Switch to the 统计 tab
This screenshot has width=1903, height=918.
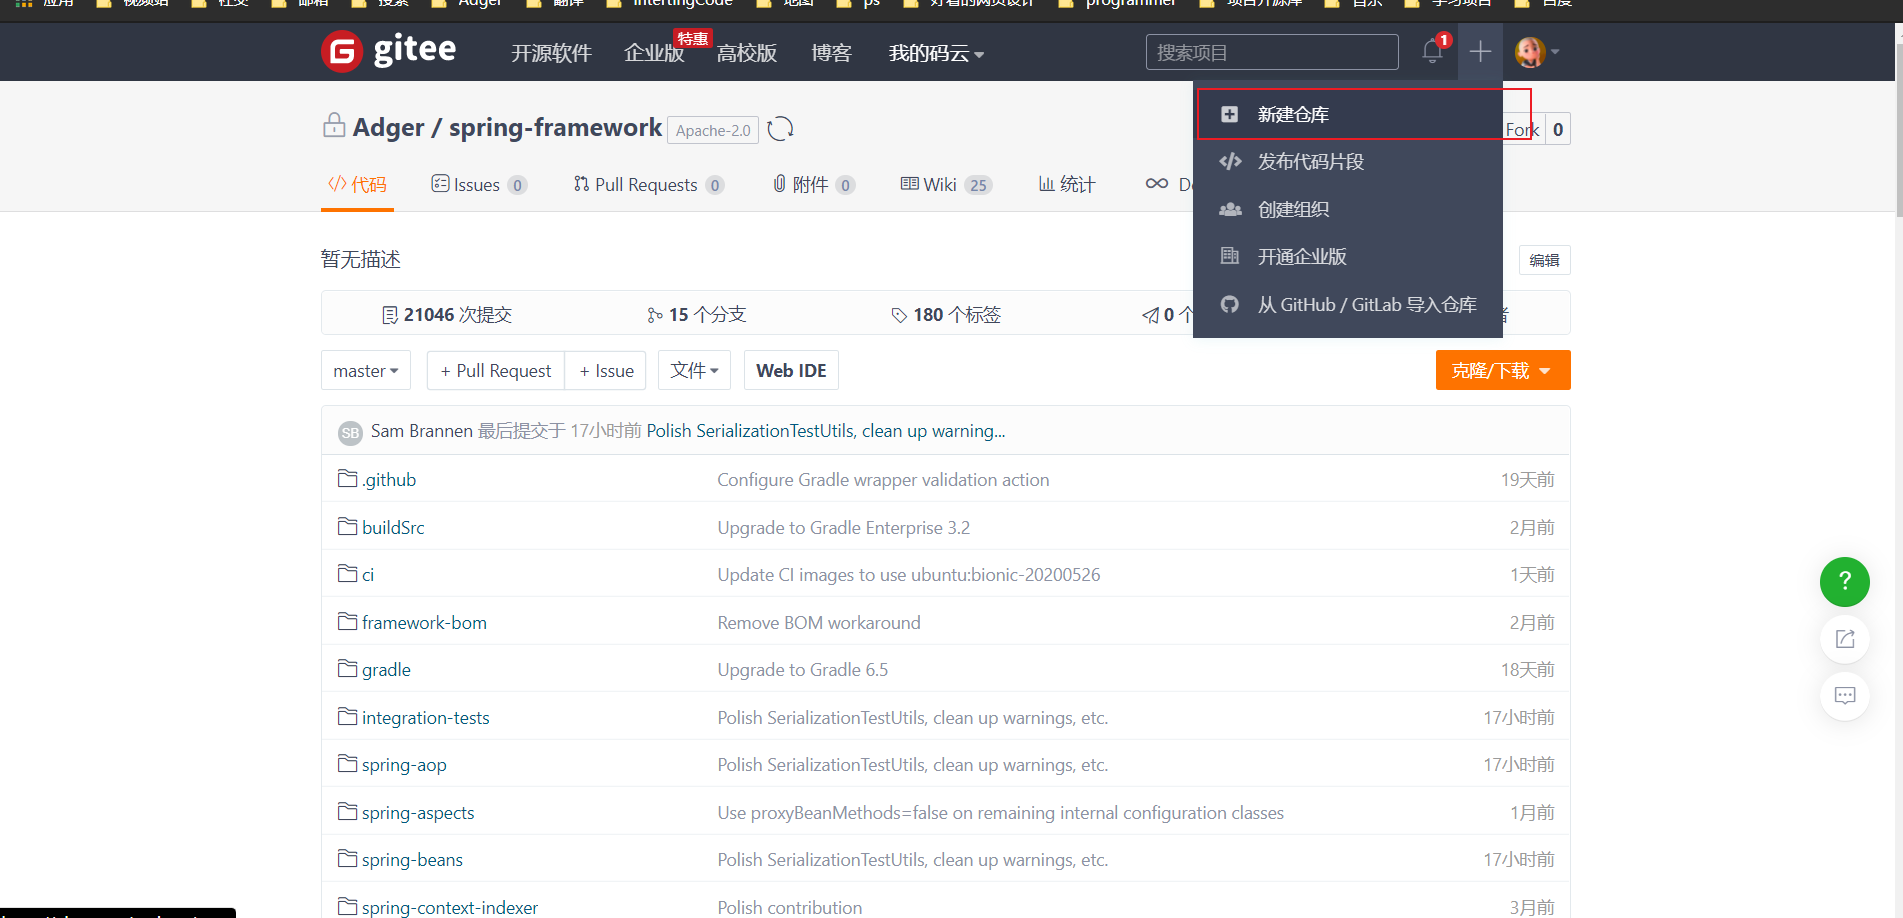click(x=1067, y=185)
